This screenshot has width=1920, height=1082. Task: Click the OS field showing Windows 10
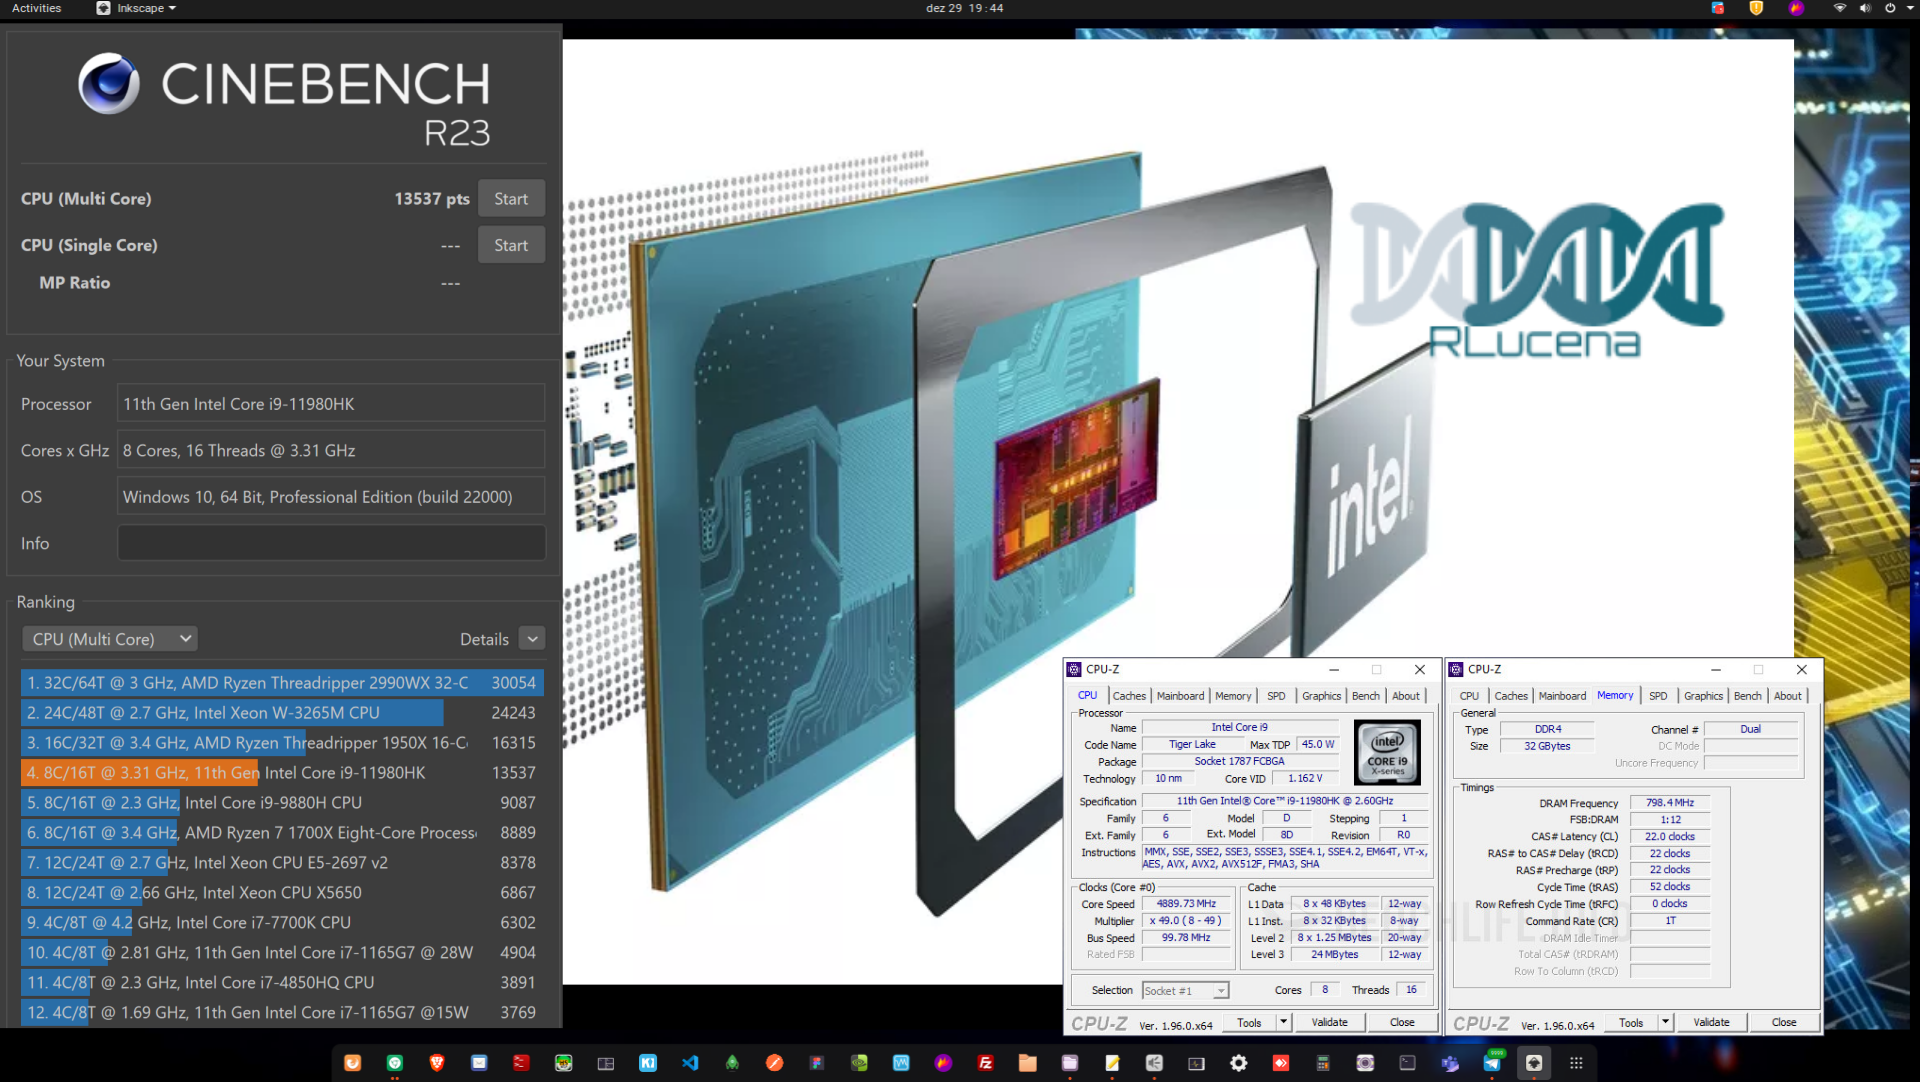pos(331,497)
